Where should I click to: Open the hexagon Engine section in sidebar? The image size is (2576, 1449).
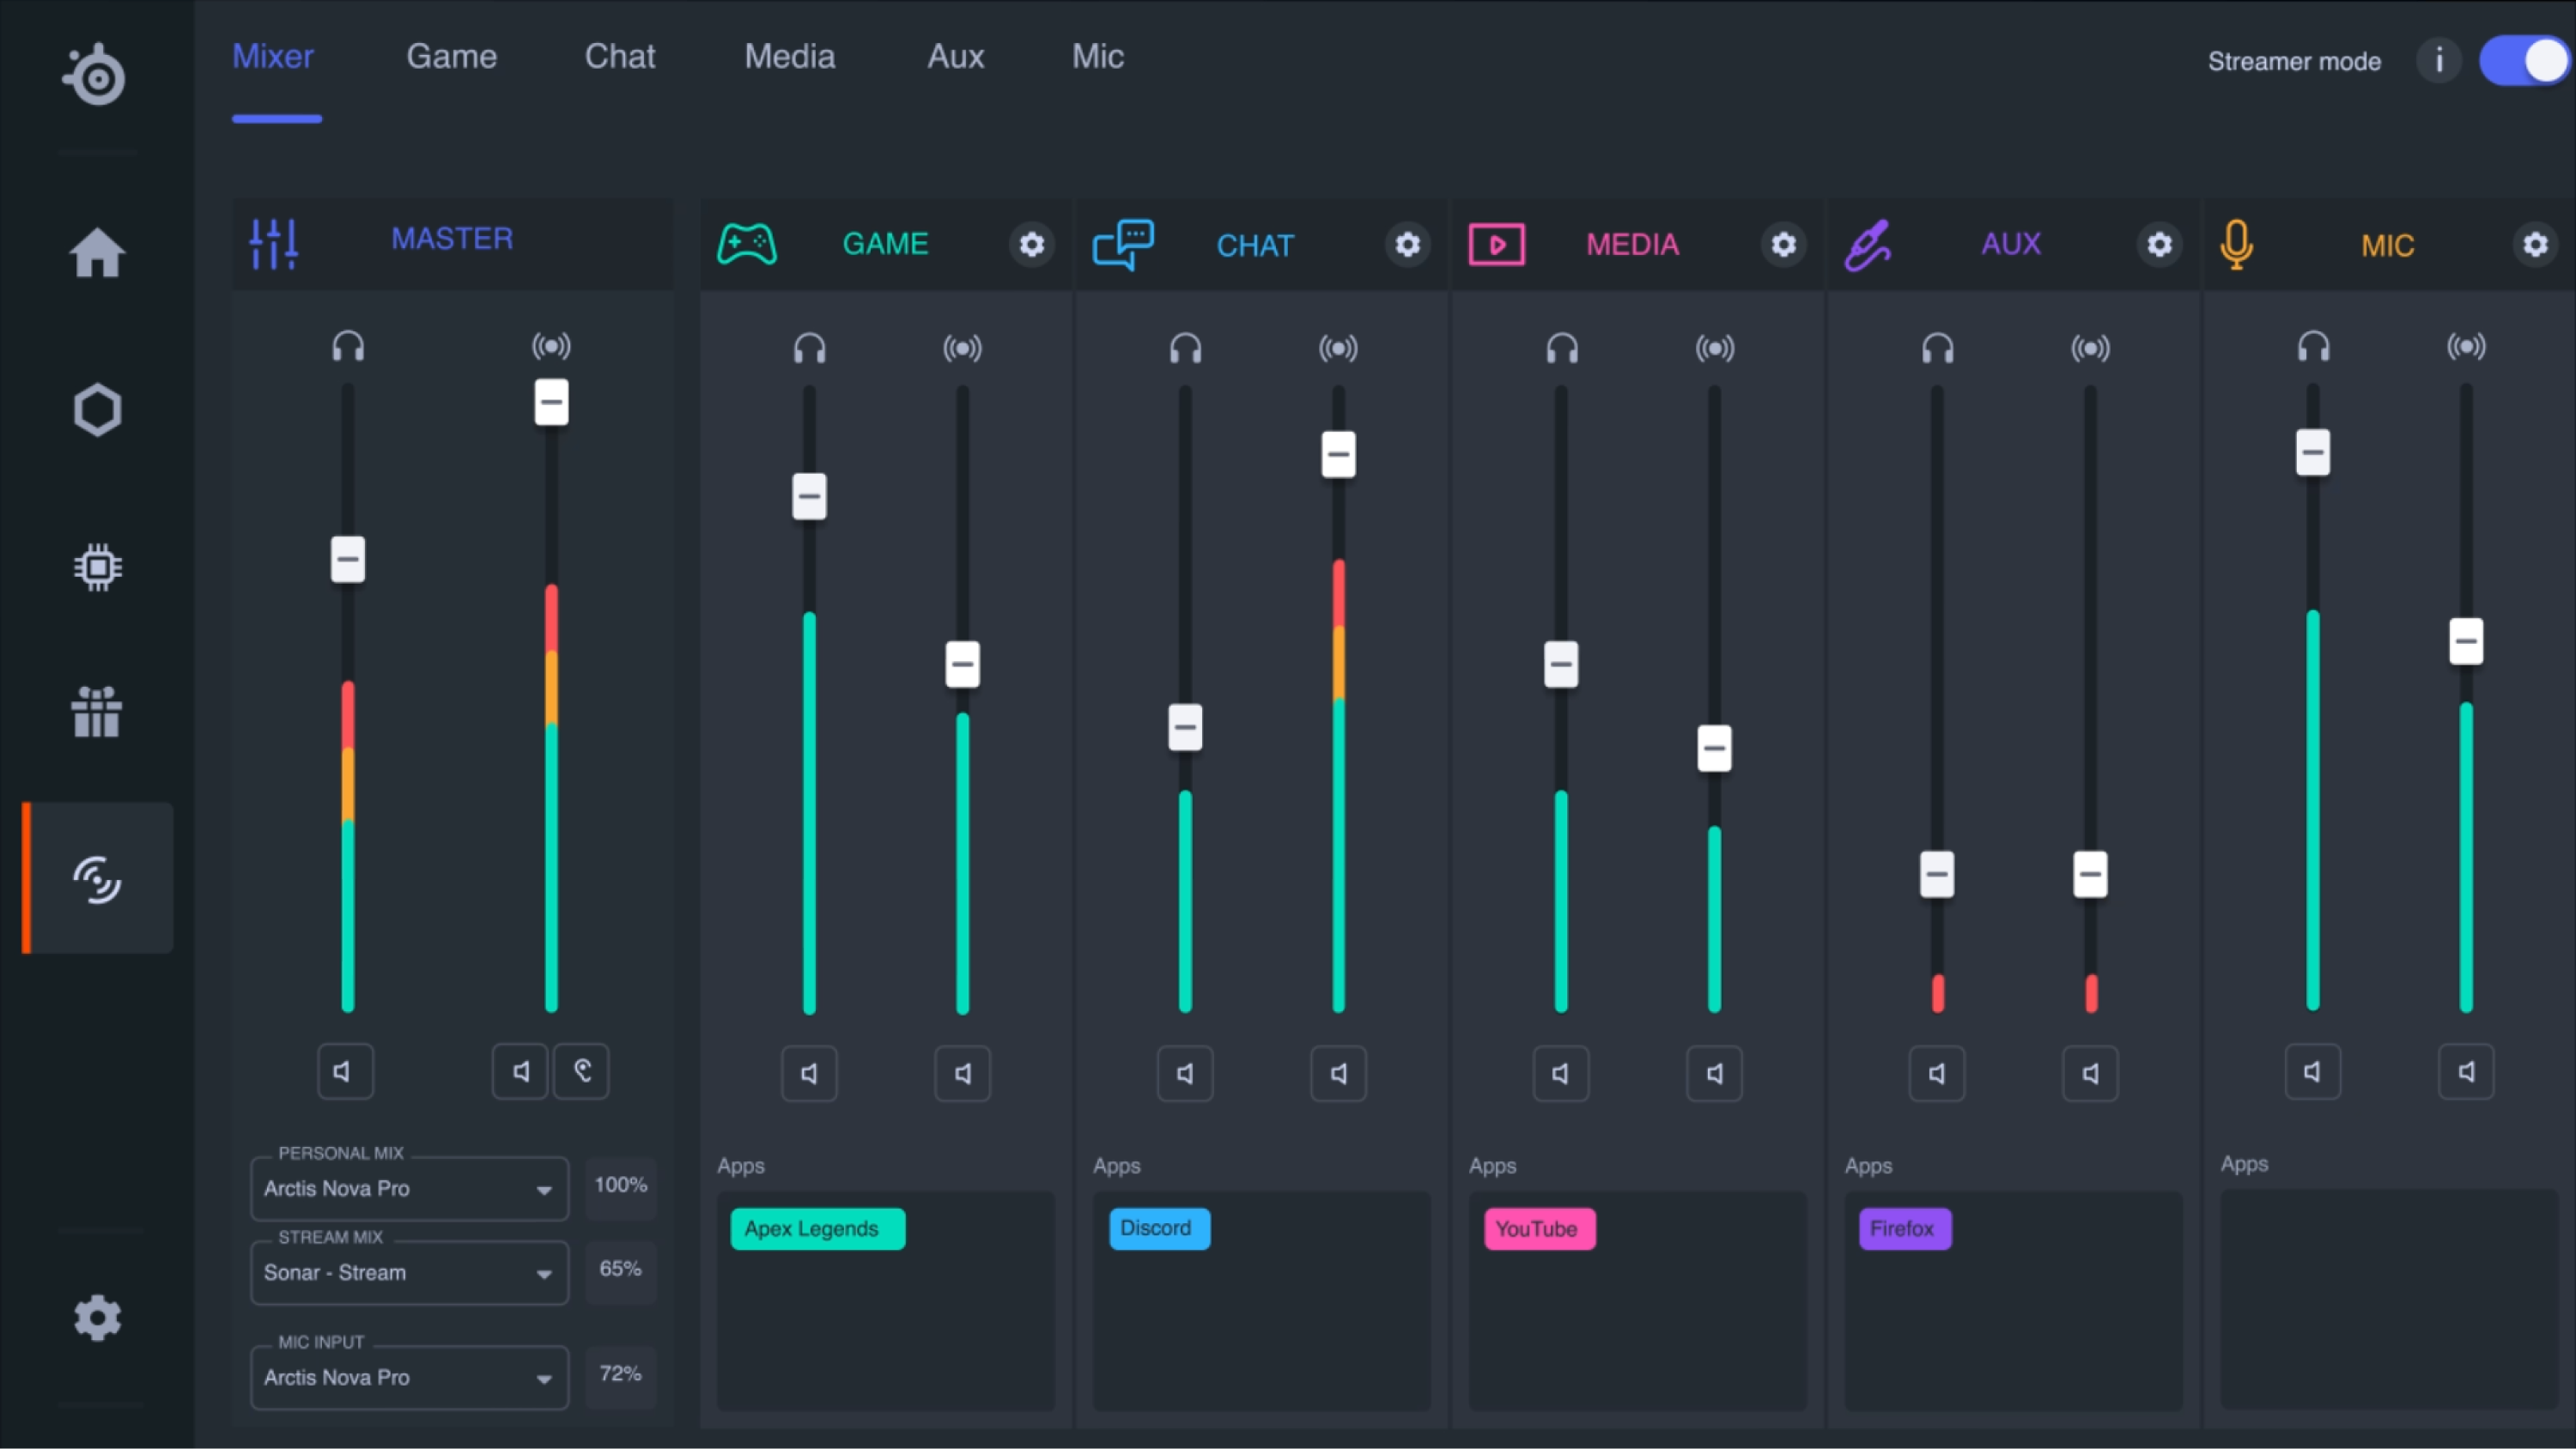tap(97, 410)
